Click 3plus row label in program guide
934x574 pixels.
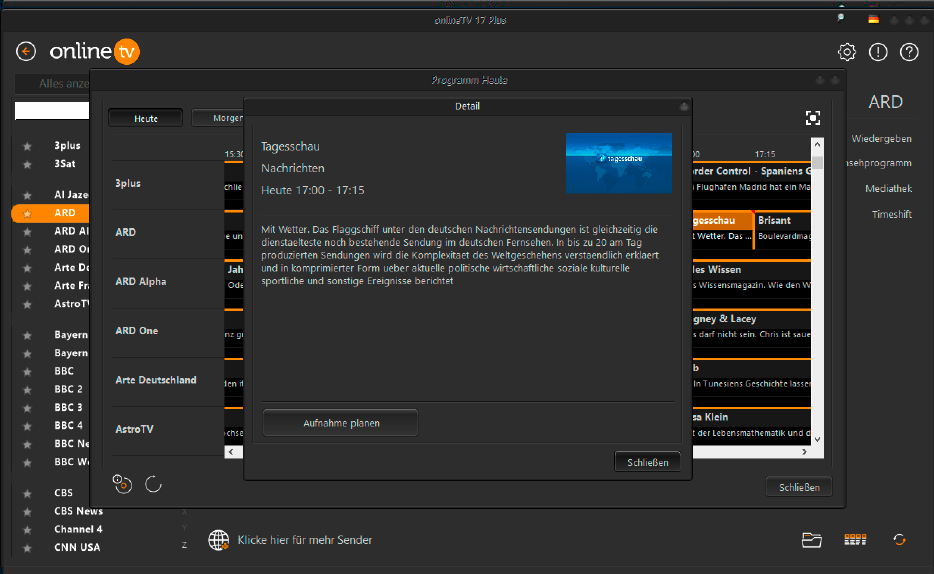127,183
